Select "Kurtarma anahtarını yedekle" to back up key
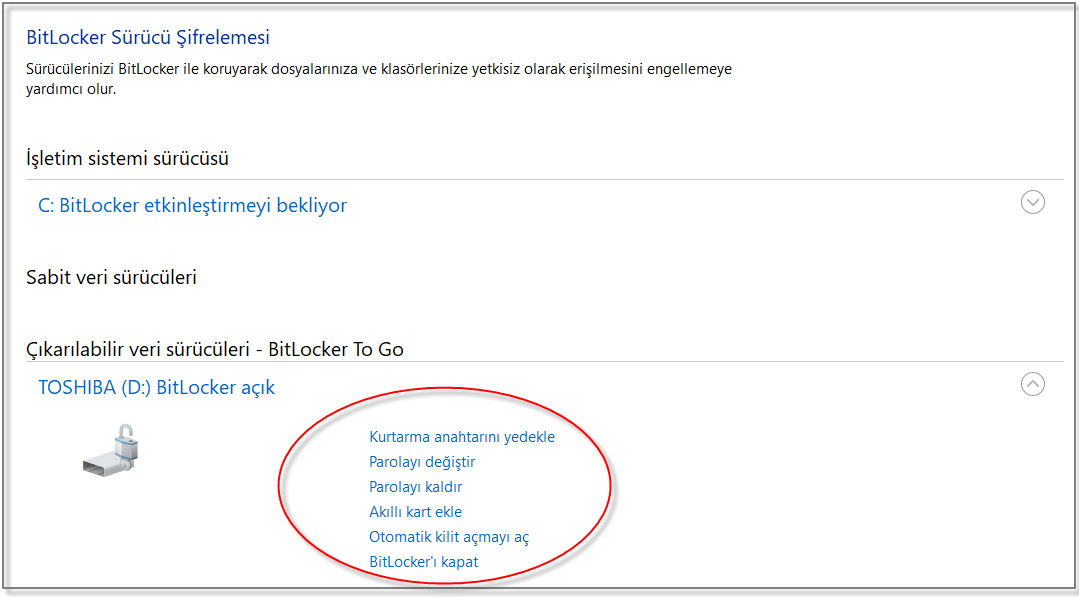This screenshot has height=597, width=1079. click(461, 437)
